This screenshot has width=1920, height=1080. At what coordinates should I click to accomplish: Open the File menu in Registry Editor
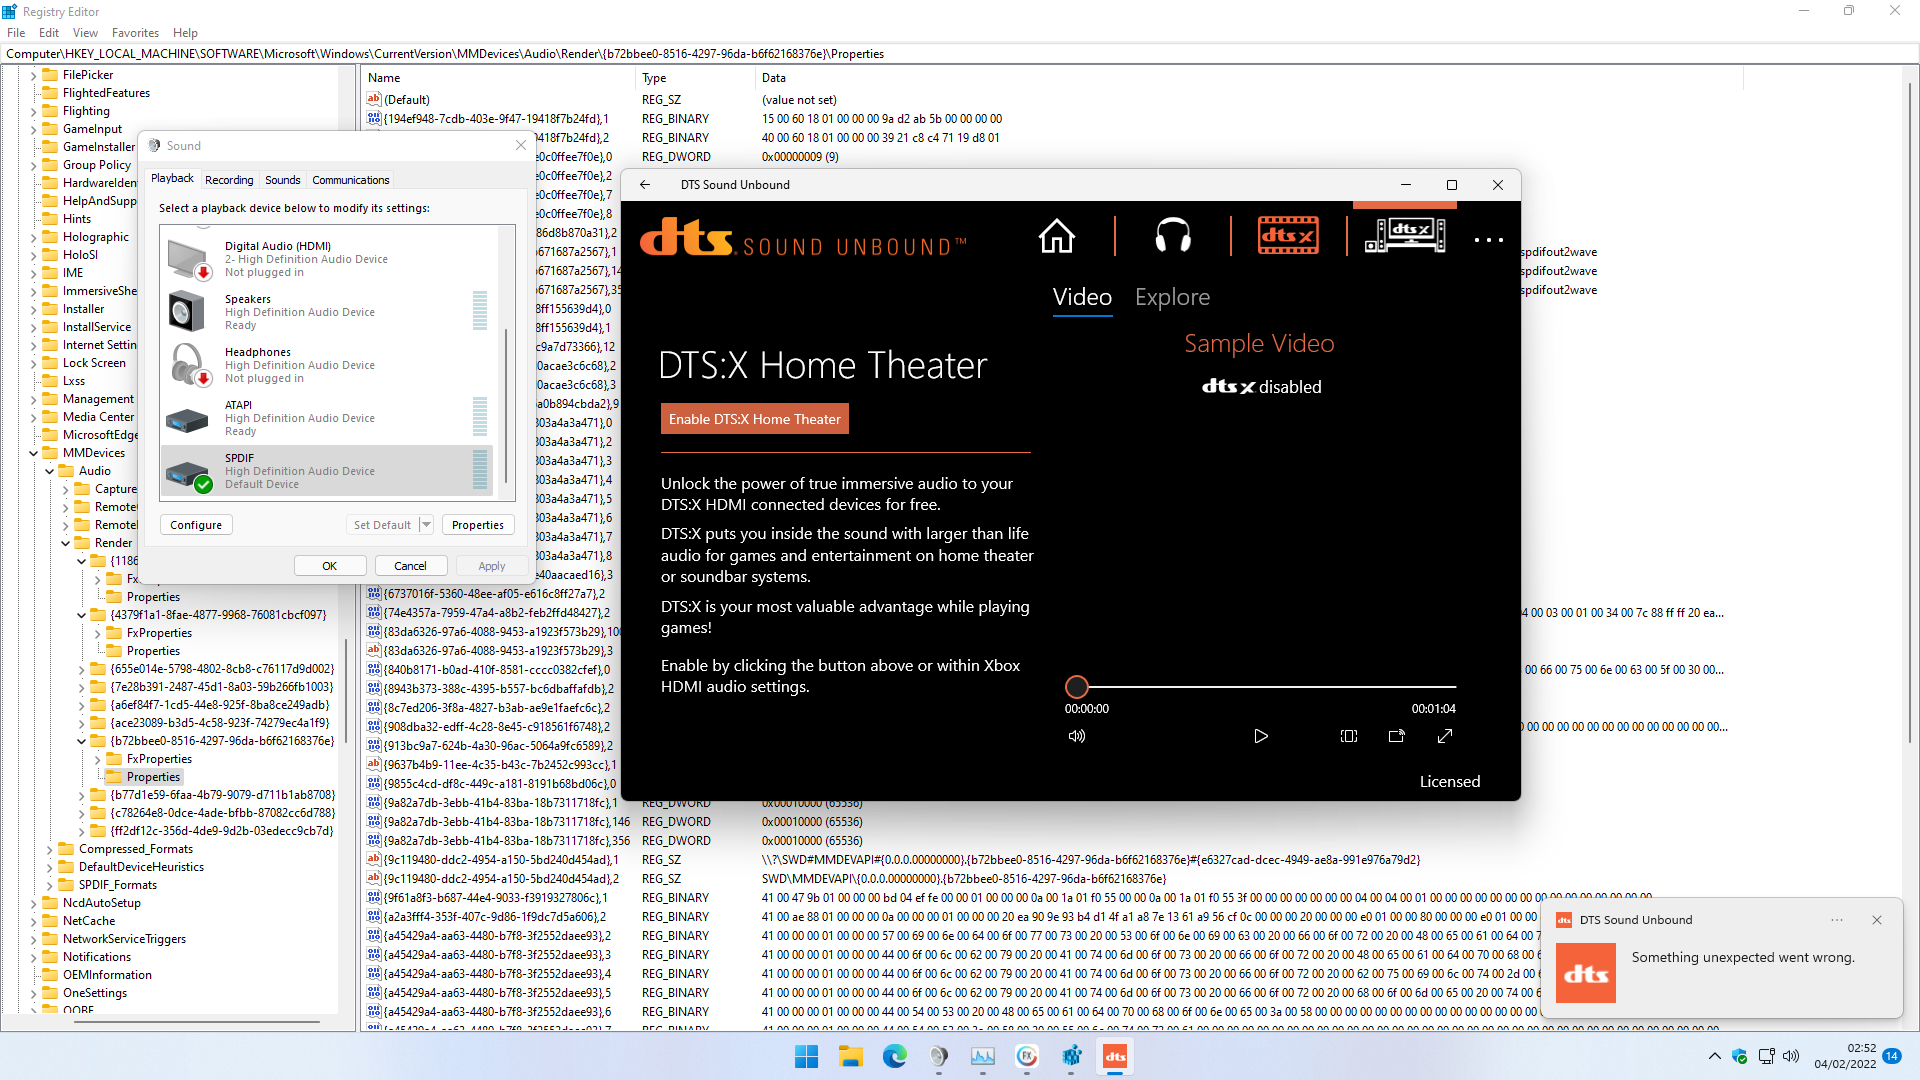(16, 33)
